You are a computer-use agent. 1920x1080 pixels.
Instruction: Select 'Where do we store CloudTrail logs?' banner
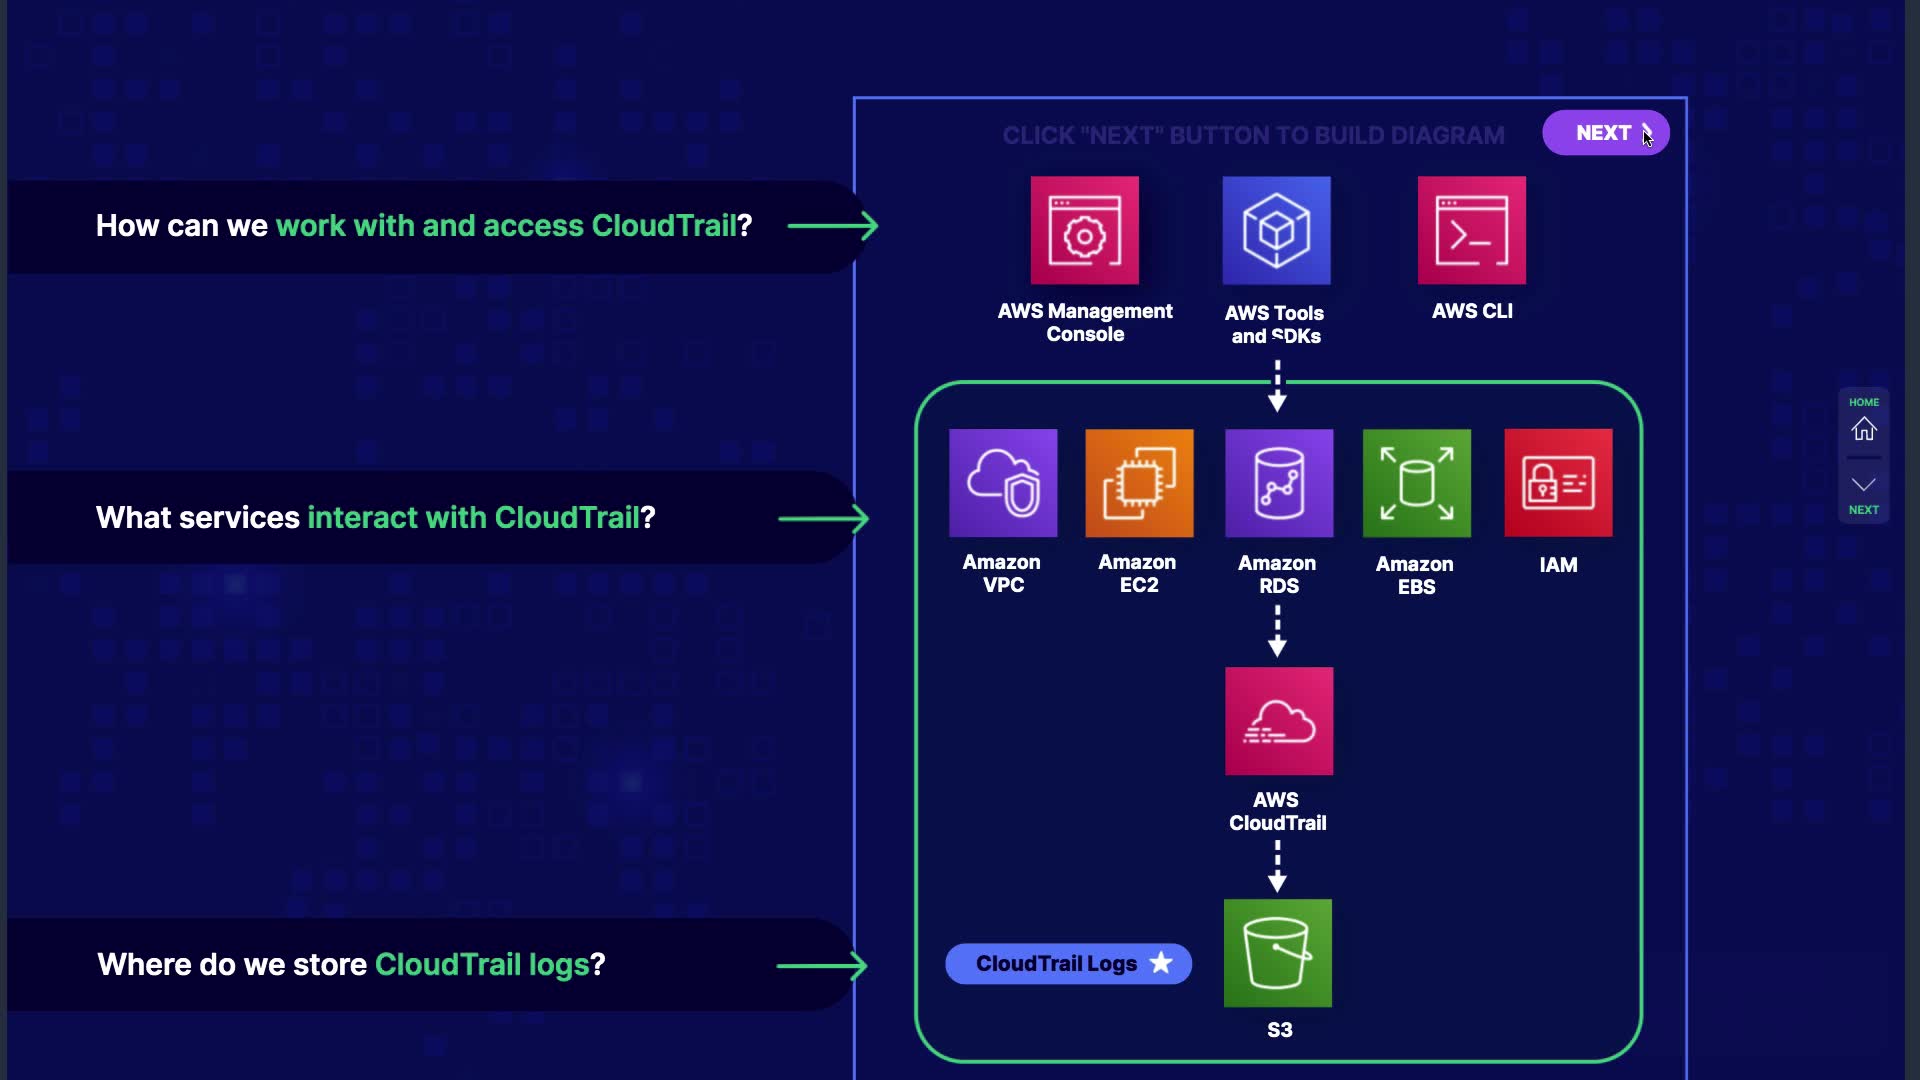pos(351,965)
